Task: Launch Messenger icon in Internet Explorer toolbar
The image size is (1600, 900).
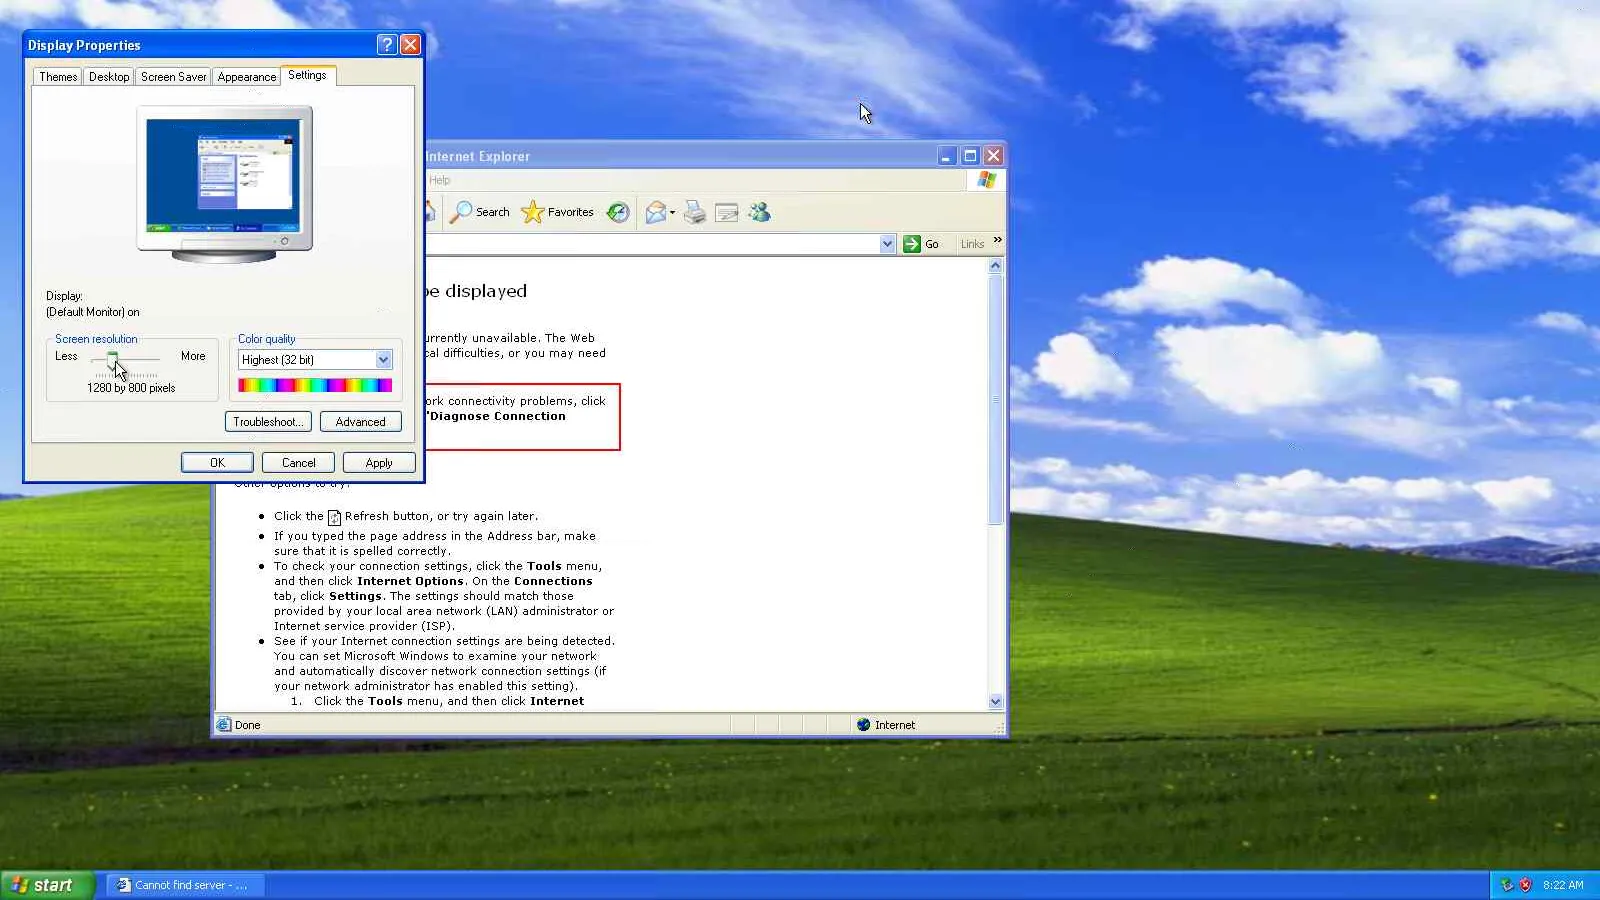Action: (760, 212)
